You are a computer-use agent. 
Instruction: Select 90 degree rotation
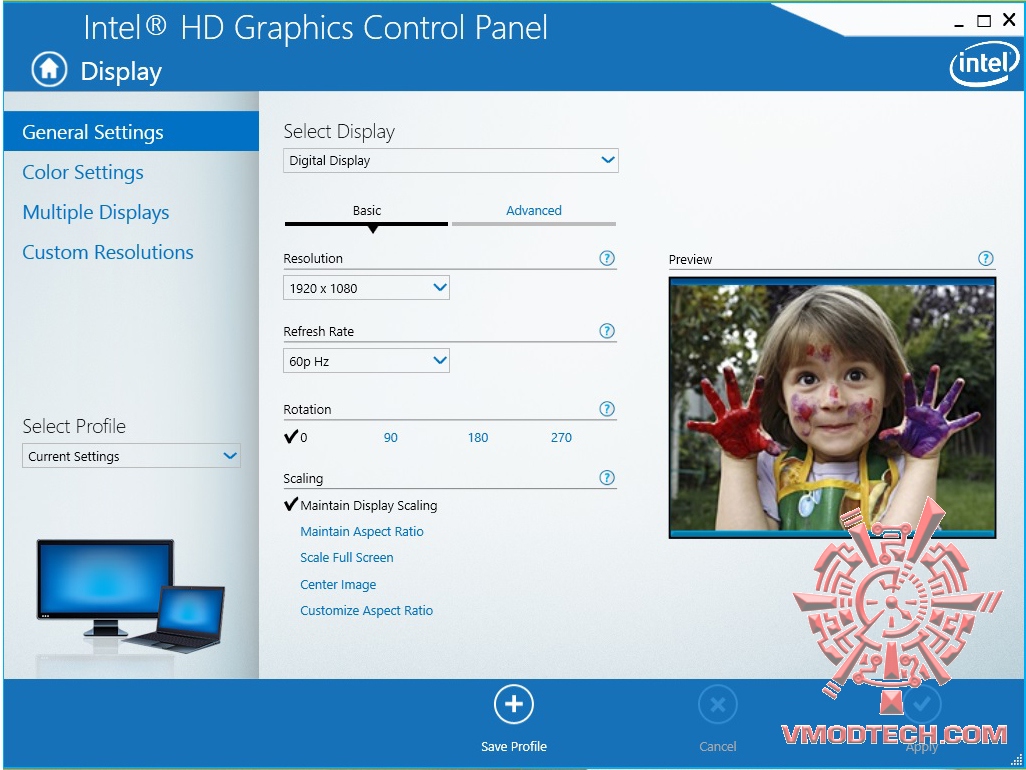pyautogui.click(x=391, y=438)
